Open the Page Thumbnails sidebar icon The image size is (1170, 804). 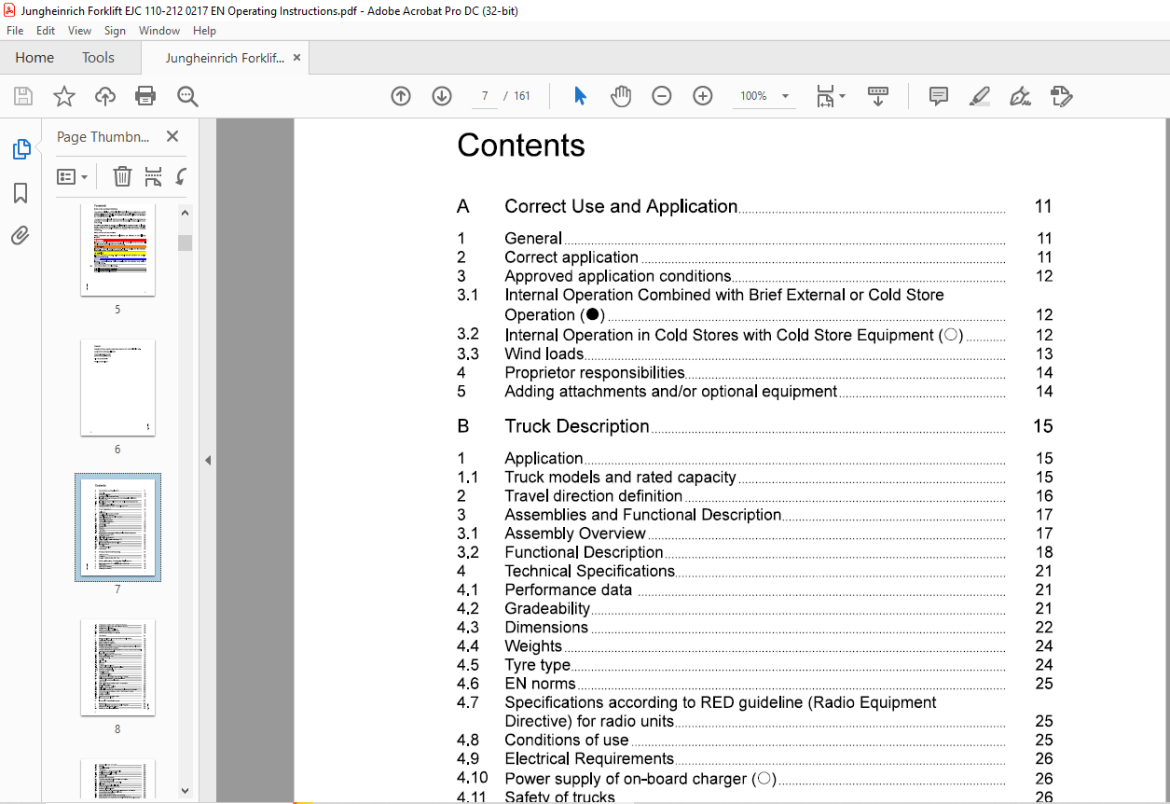(21, 149)
